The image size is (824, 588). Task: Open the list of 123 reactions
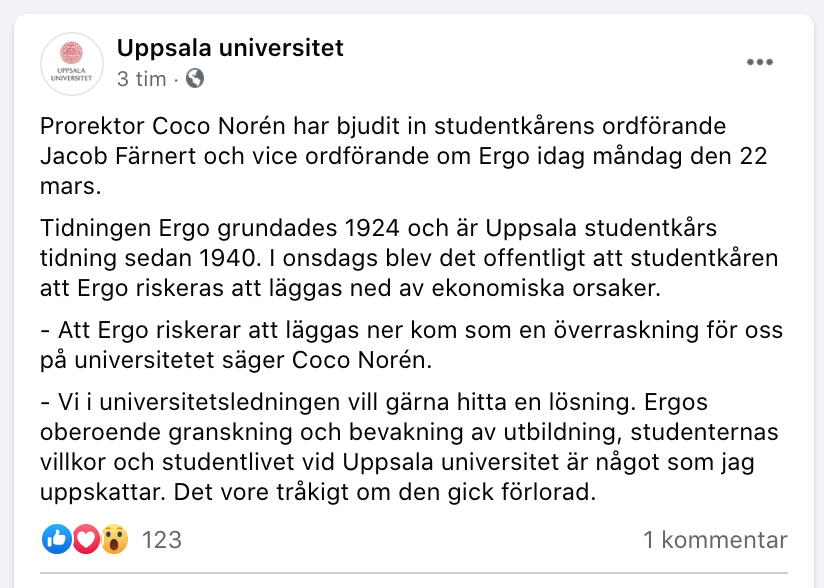point(162,540)
